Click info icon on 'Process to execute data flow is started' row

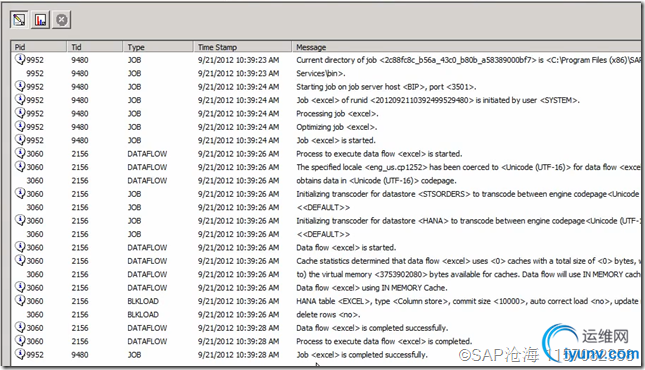click(20, 153)
